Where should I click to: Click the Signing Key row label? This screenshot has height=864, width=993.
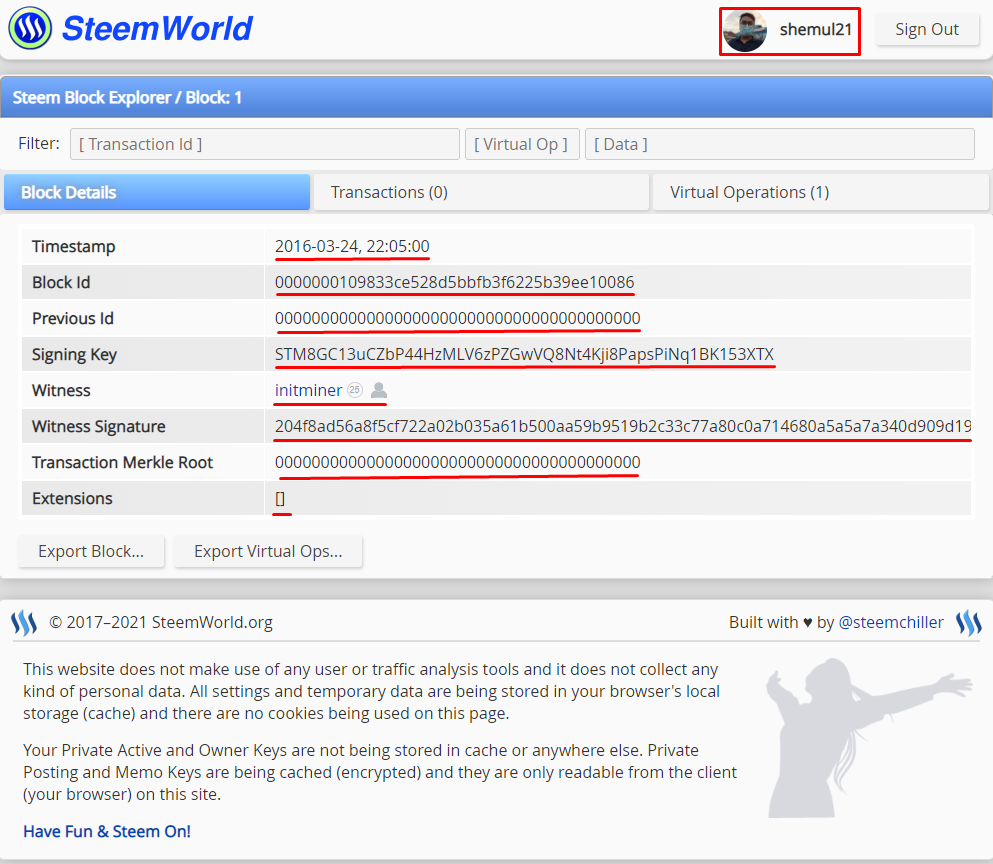point(74,355)
